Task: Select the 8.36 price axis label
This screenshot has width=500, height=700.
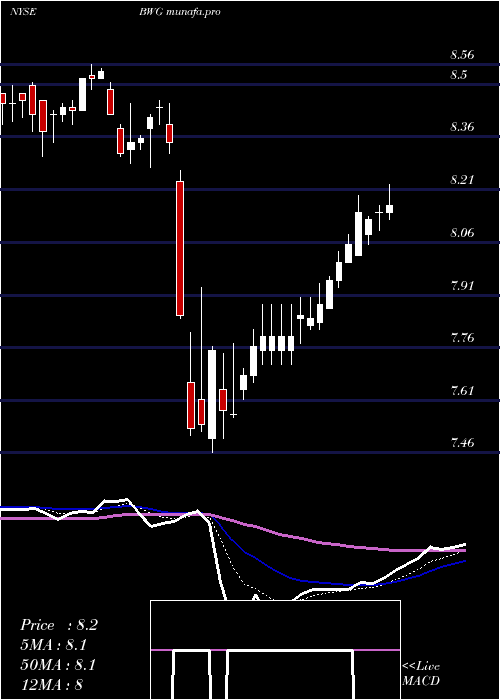Action: 462,127
